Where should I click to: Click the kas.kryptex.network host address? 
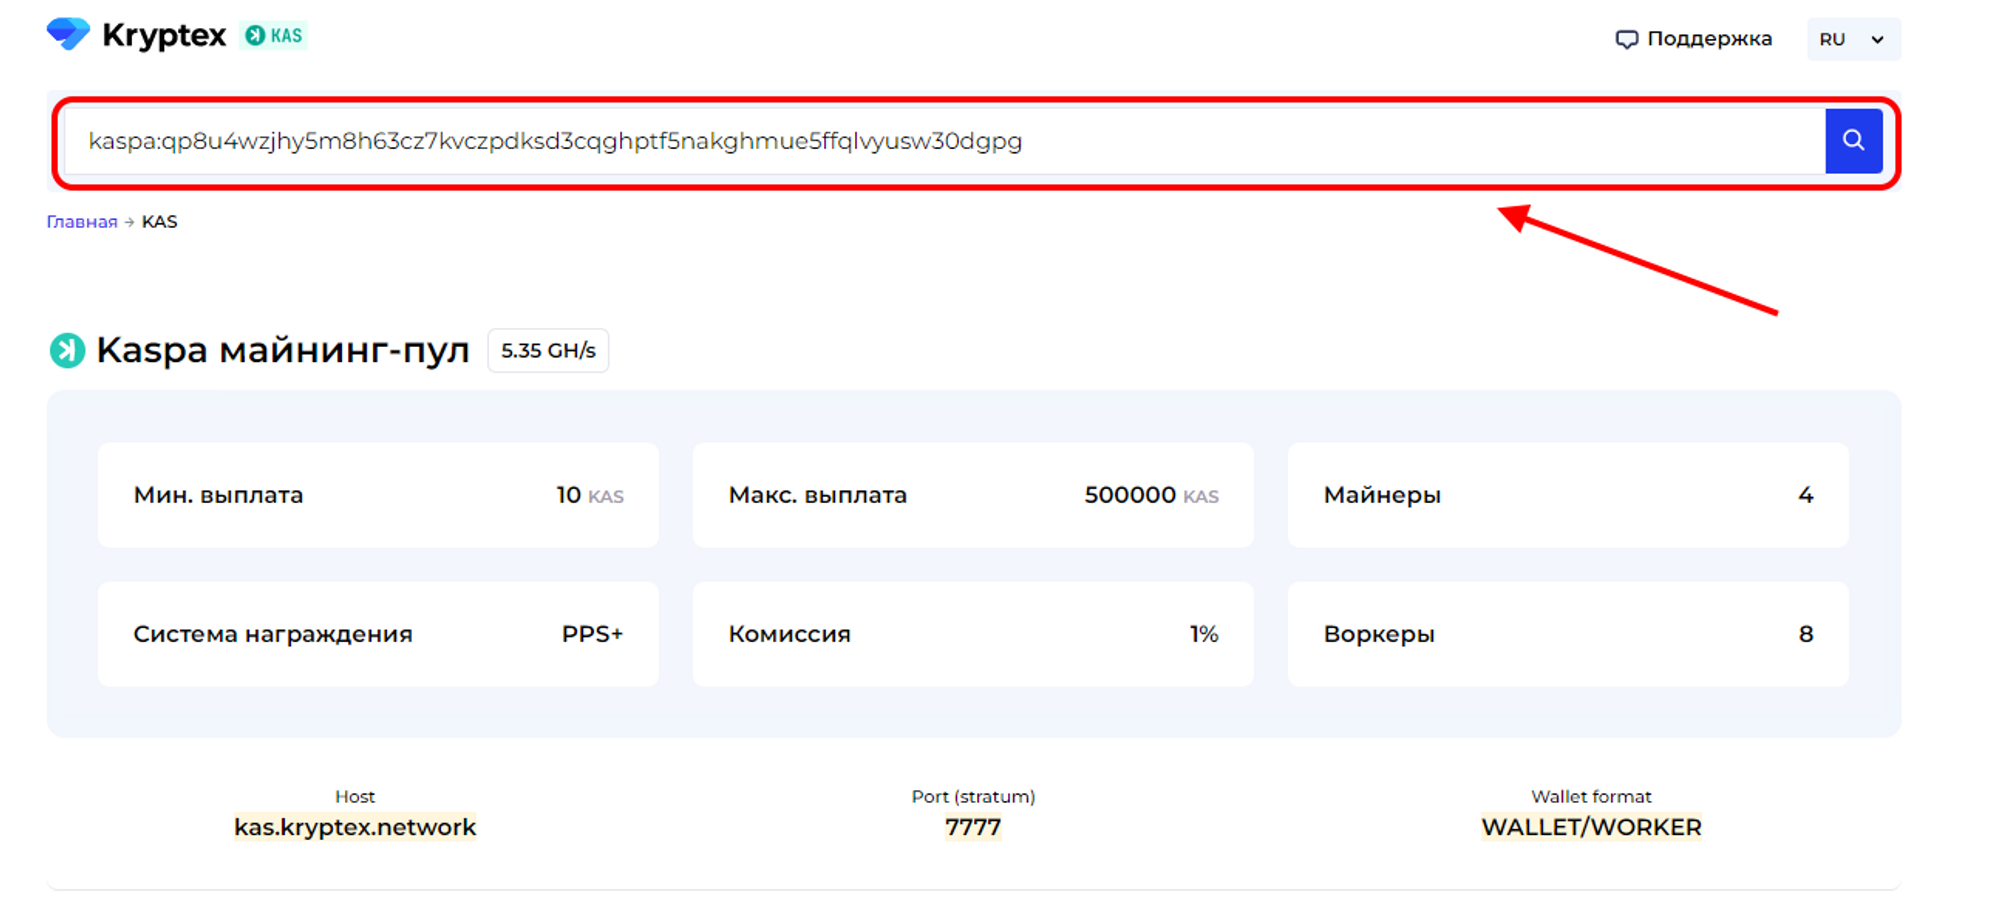[x=355, y=827]
